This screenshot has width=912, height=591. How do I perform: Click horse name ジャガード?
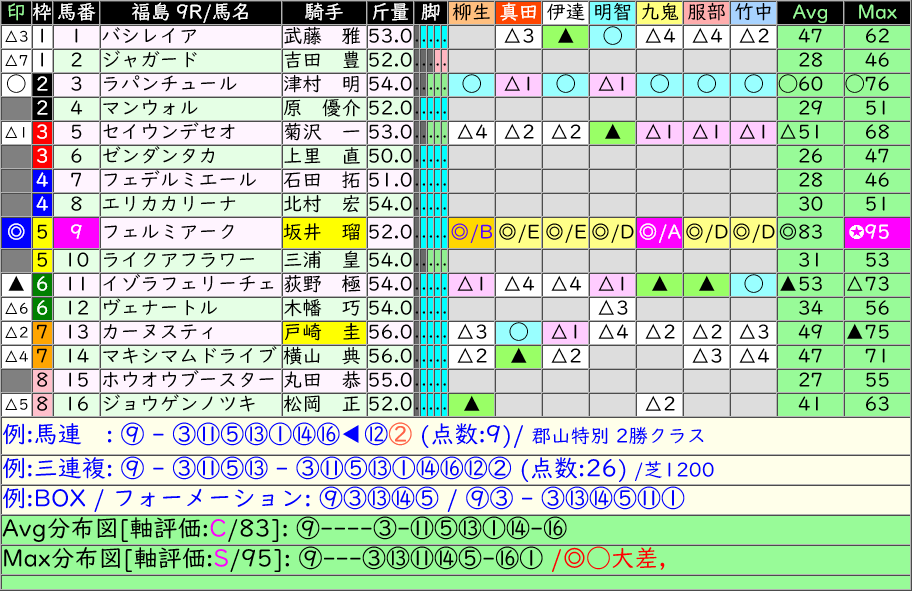coord(190,60)
